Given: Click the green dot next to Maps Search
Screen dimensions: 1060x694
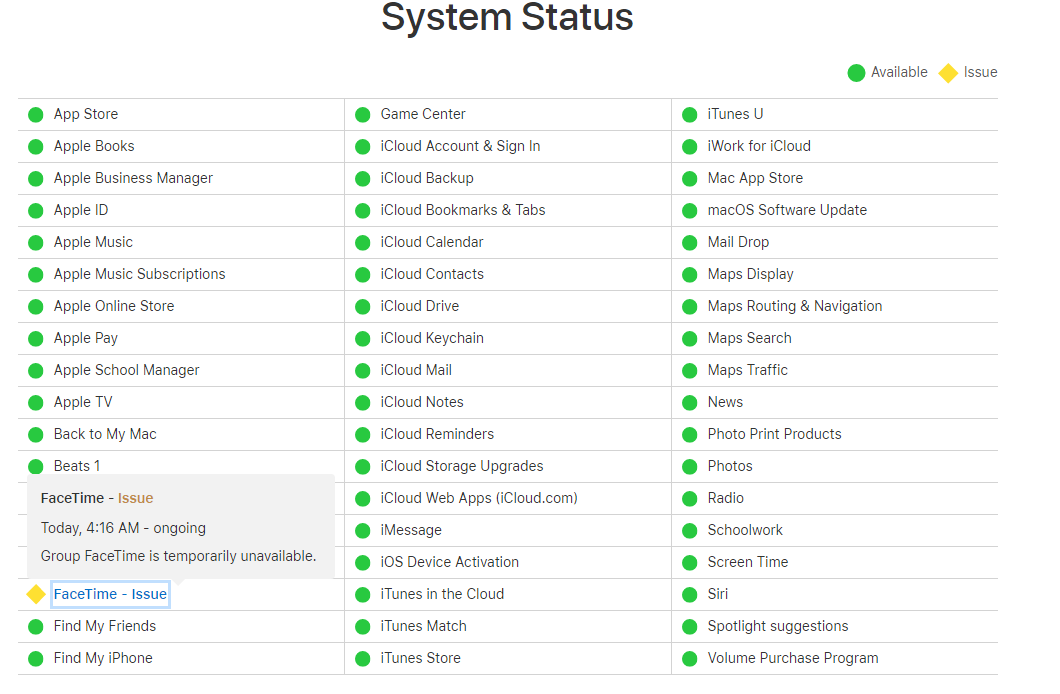Looking at the screenshot, I should click(x=690, y=339).
